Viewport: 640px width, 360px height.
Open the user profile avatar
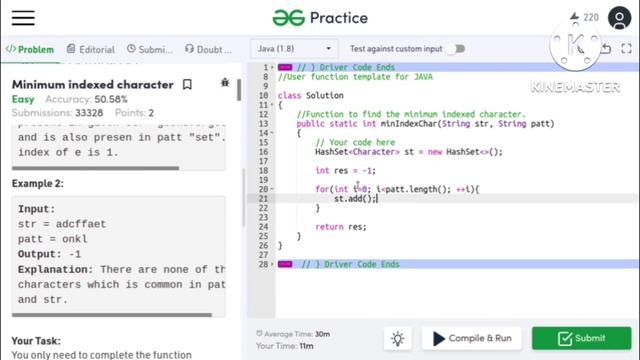coord(619,18)
